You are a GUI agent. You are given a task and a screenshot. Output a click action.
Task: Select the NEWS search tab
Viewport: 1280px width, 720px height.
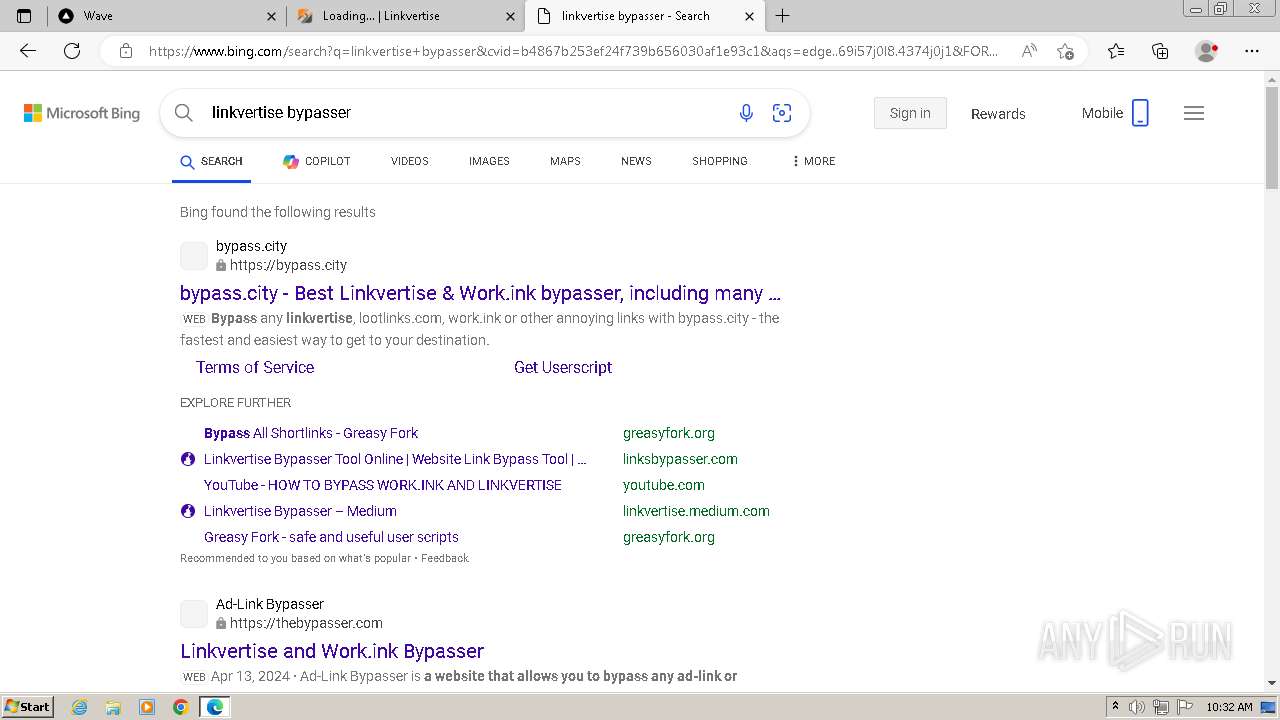(x=636, y=161)
